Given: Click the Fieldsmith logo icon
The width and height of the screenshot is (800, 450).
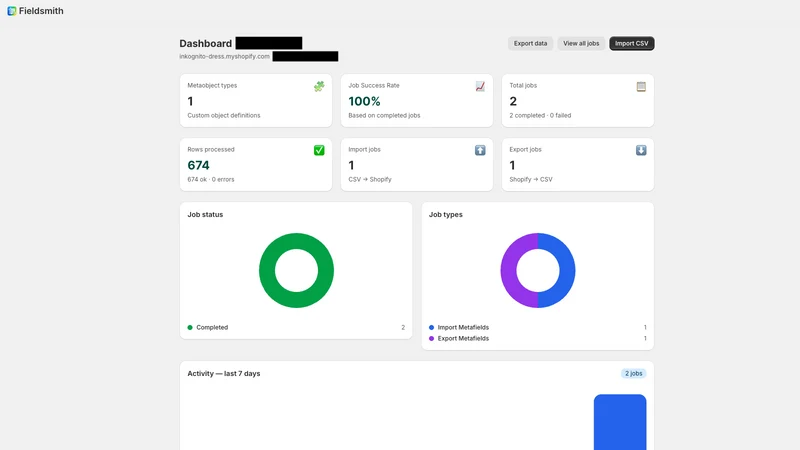Looking at the screenshot, I should point(12,11).
